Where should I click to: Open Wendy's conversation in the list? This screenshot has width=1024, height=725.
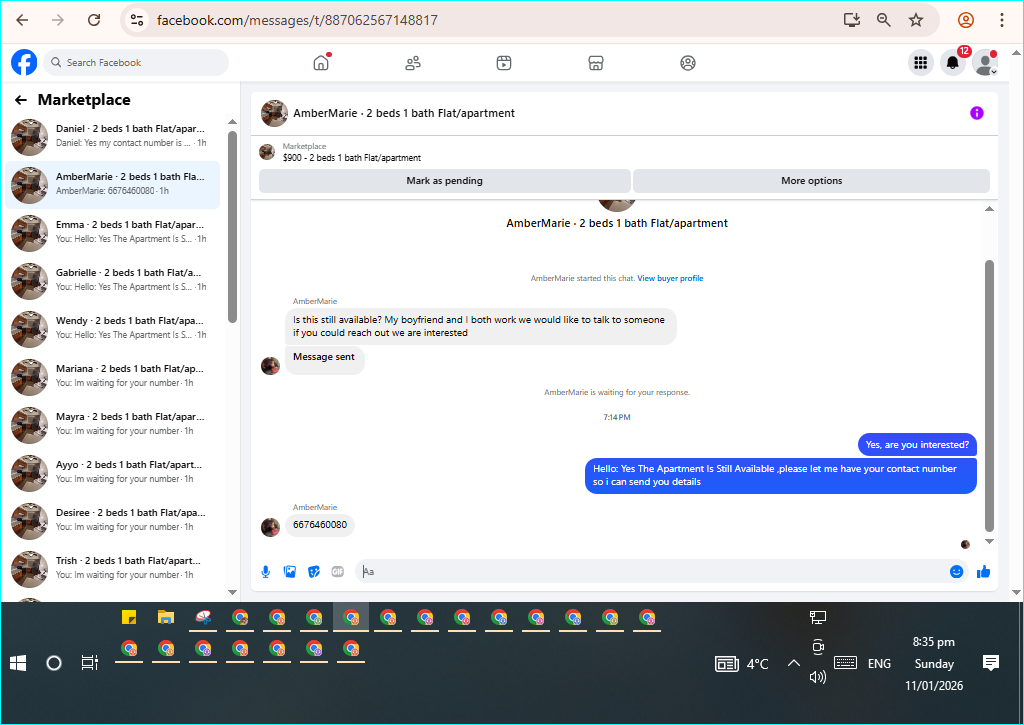click(x=112, y=329)
